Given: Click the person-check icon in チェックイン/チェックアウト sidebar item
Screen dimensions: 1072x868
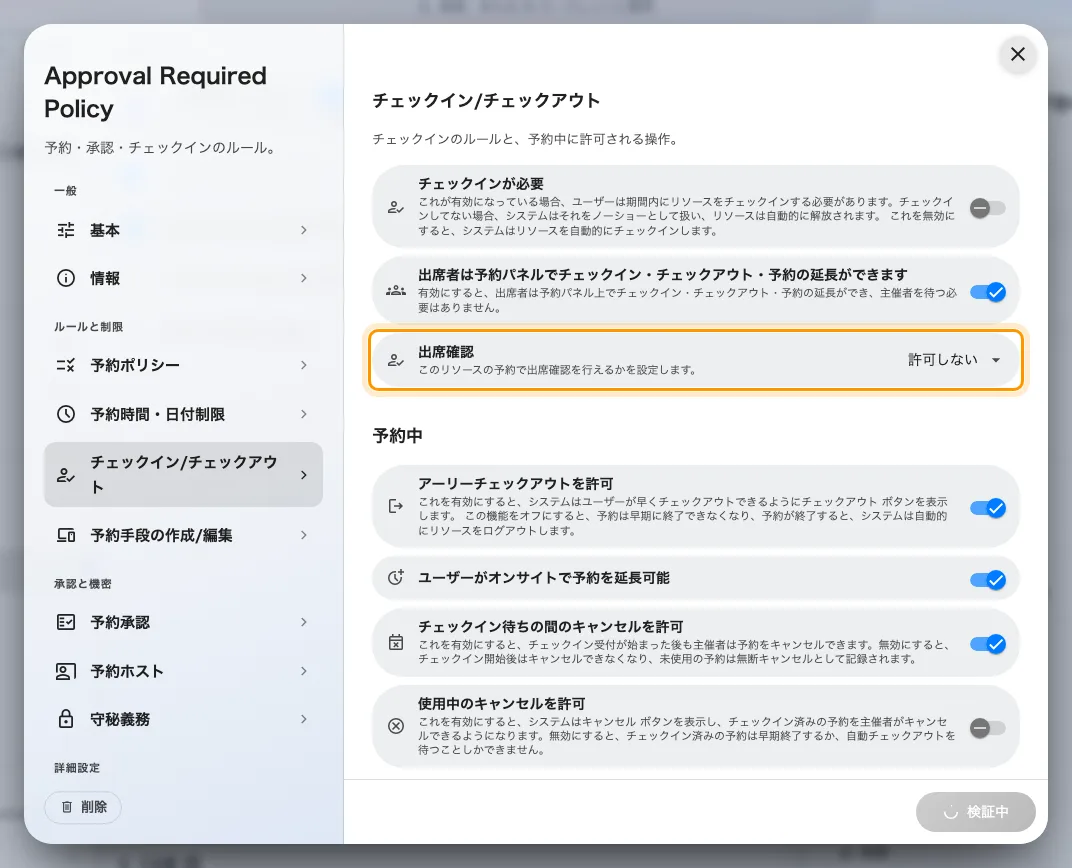Looking at the screenshot, I should click(66, 475).
